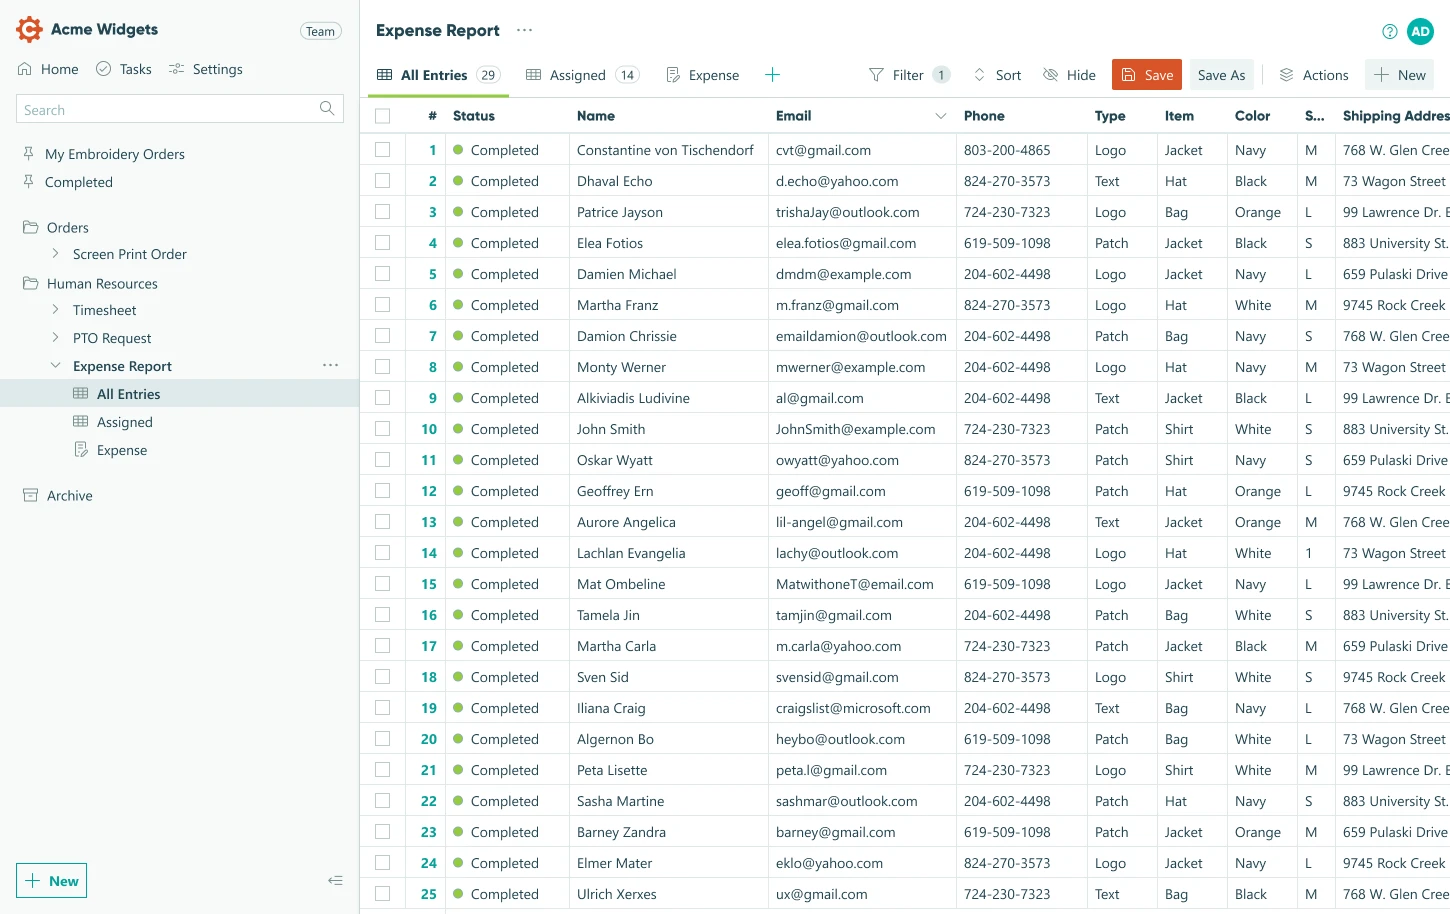Screen dimensions: 1450x914
Task: Switch to the Assigned tab
Action: coord(582,75)
